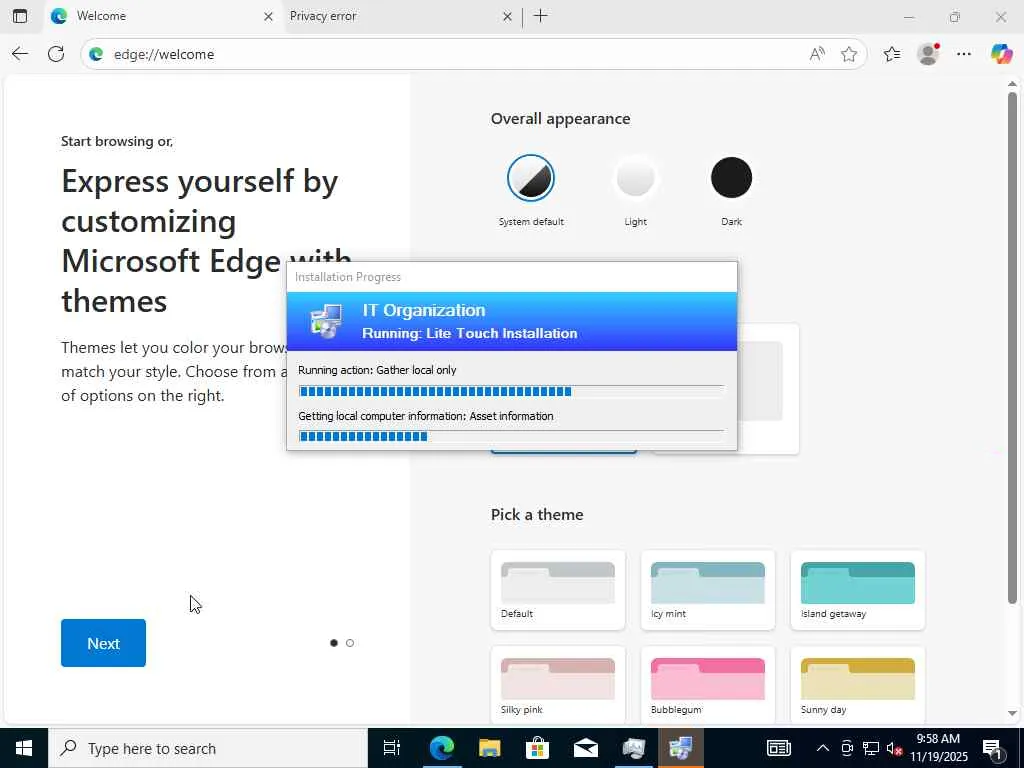Close the Welcome tab

coord(268,17)
